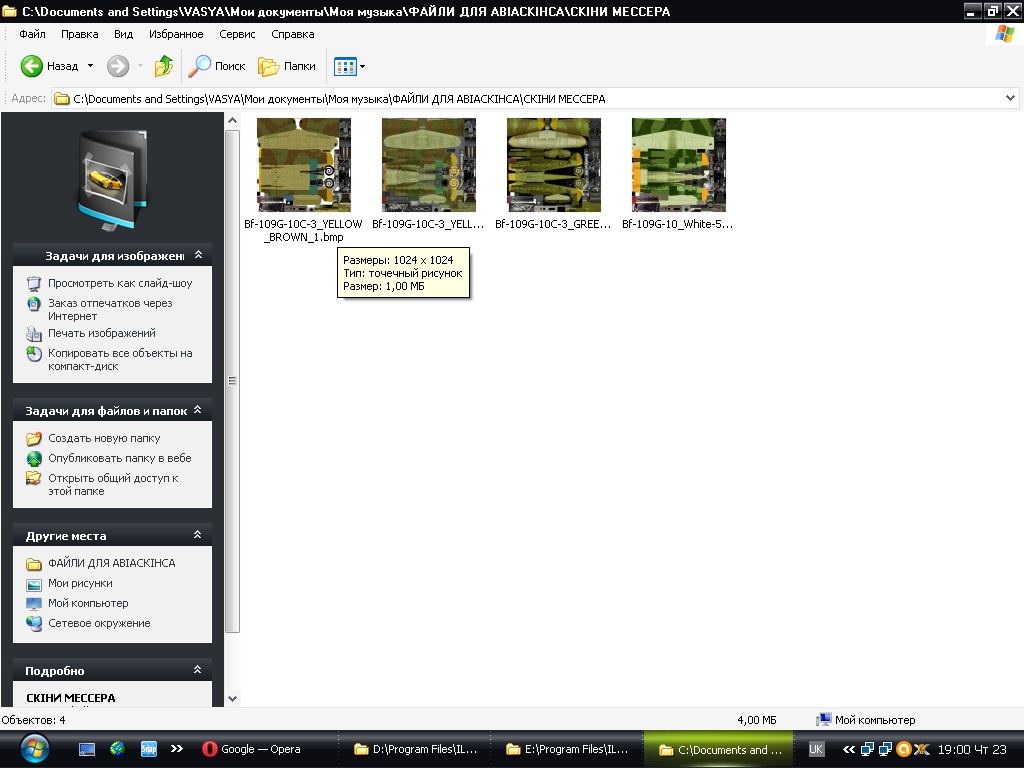Click Show Desktop quick launch icon

87,749
